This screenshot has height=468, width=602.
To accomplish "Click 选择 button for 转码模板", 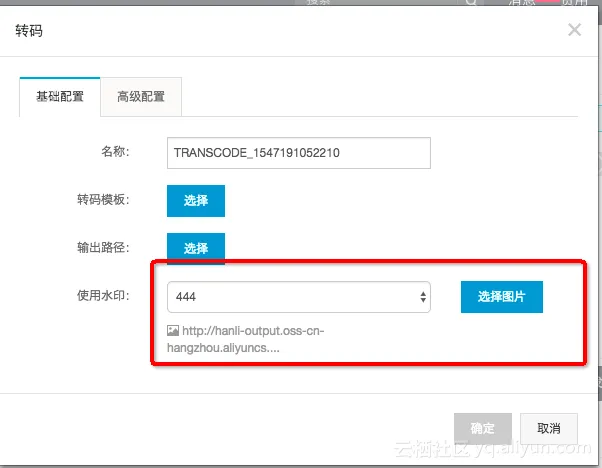I will point(196,201).
